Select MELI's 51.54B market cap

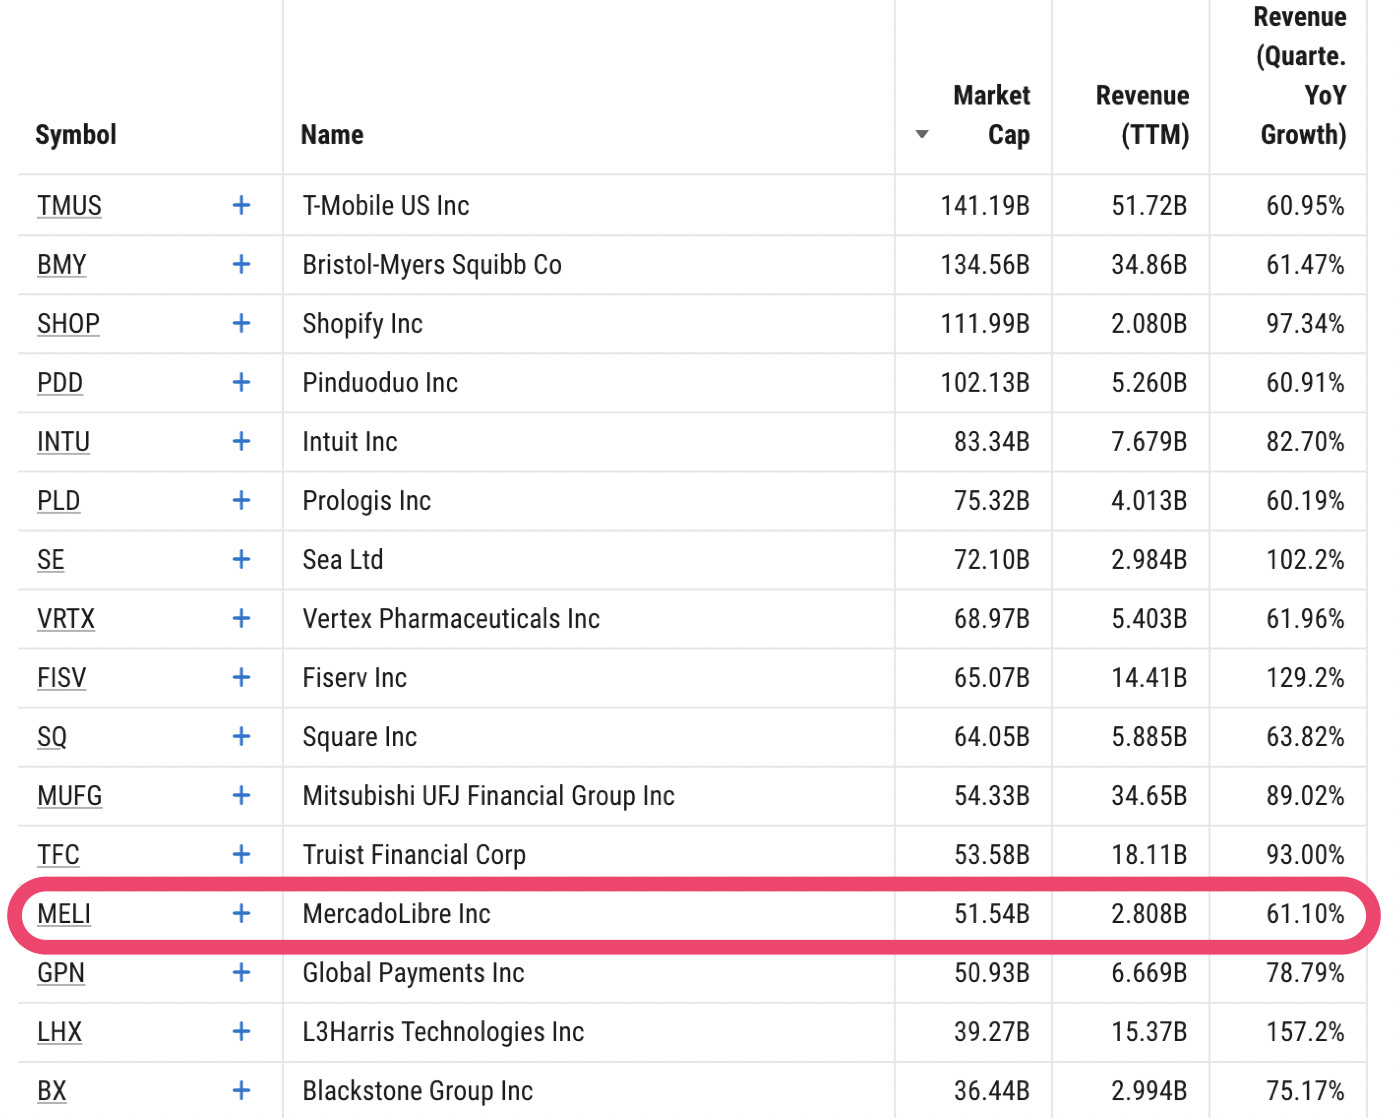[991, 914]
